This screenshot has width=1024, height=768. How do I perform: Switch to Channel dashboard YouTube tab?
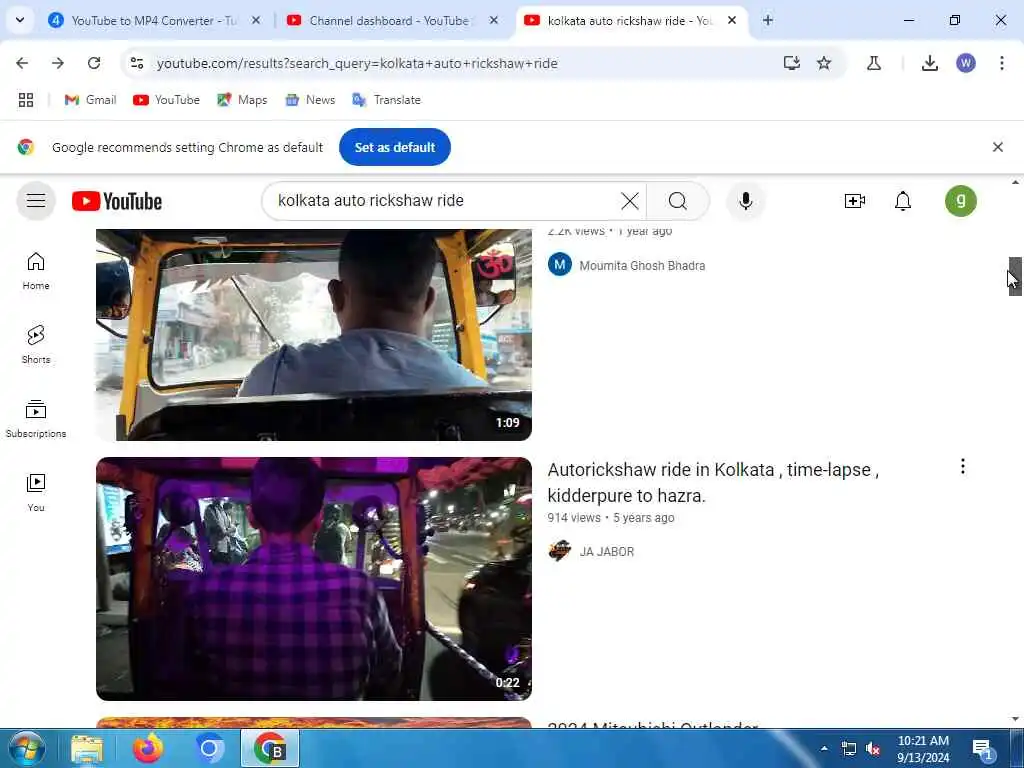(x=390, y=21)
